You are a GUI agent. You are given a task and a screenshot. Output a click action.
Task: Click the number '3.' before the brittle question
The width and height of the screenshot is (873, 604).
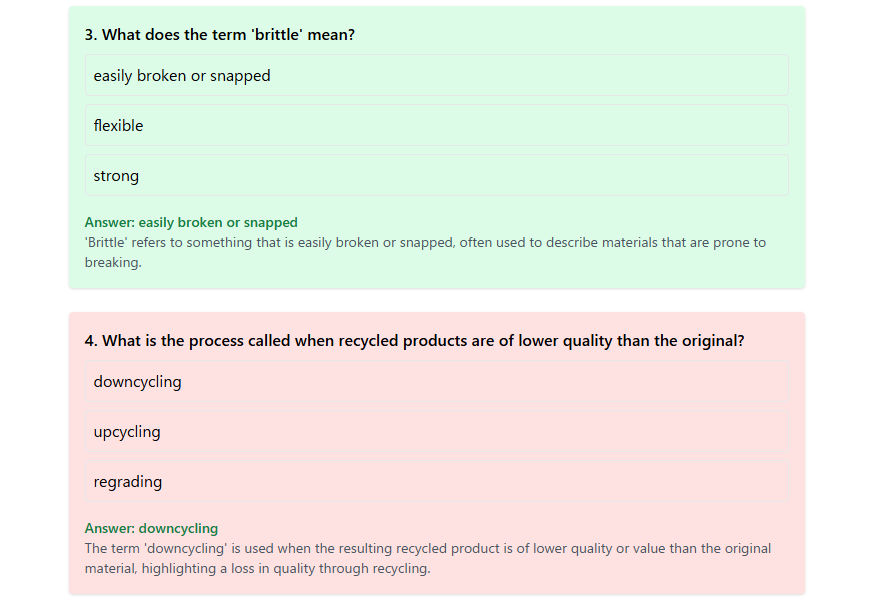click(91, 35)
